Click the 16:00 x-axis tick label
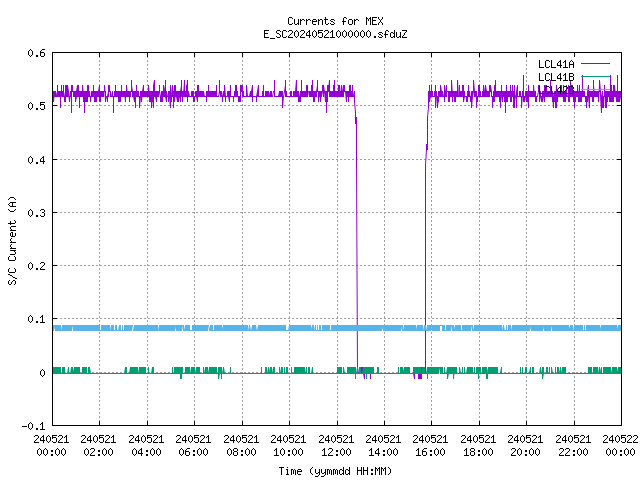This screenshot has height=480, width=640. [430, 446]
